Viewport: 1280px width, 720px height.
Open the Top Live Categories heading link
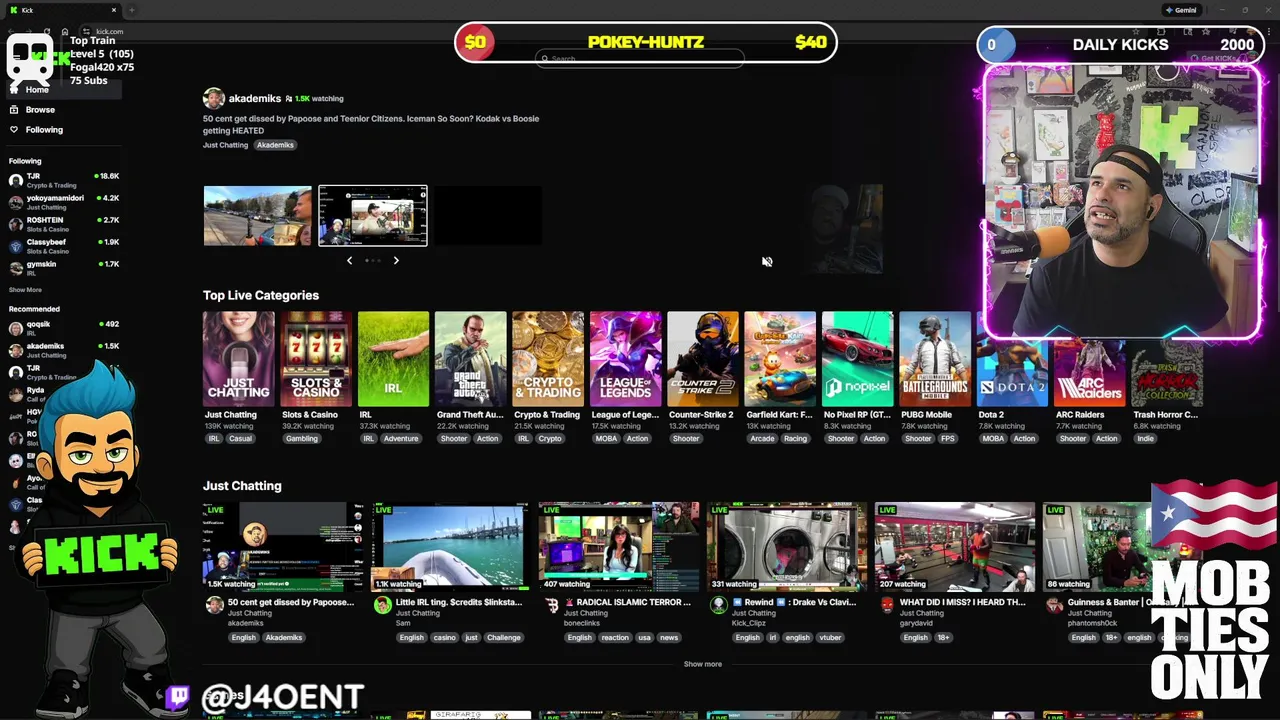[x=261, y=295]
